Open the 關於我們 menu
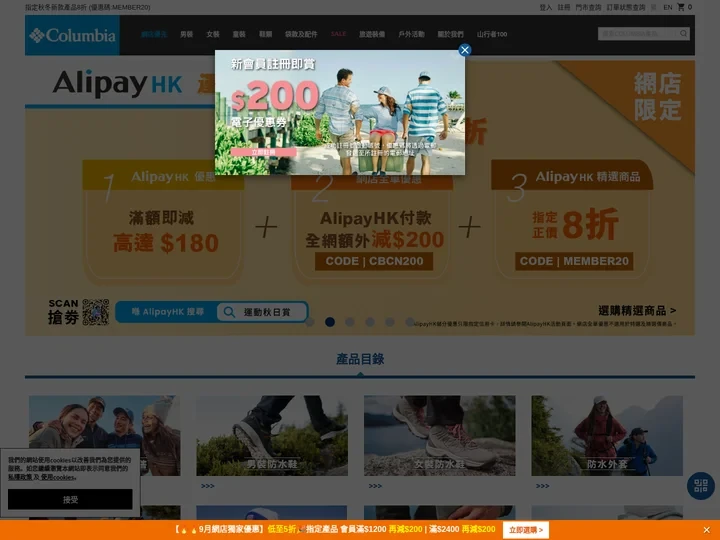 (x=450, y=34)
